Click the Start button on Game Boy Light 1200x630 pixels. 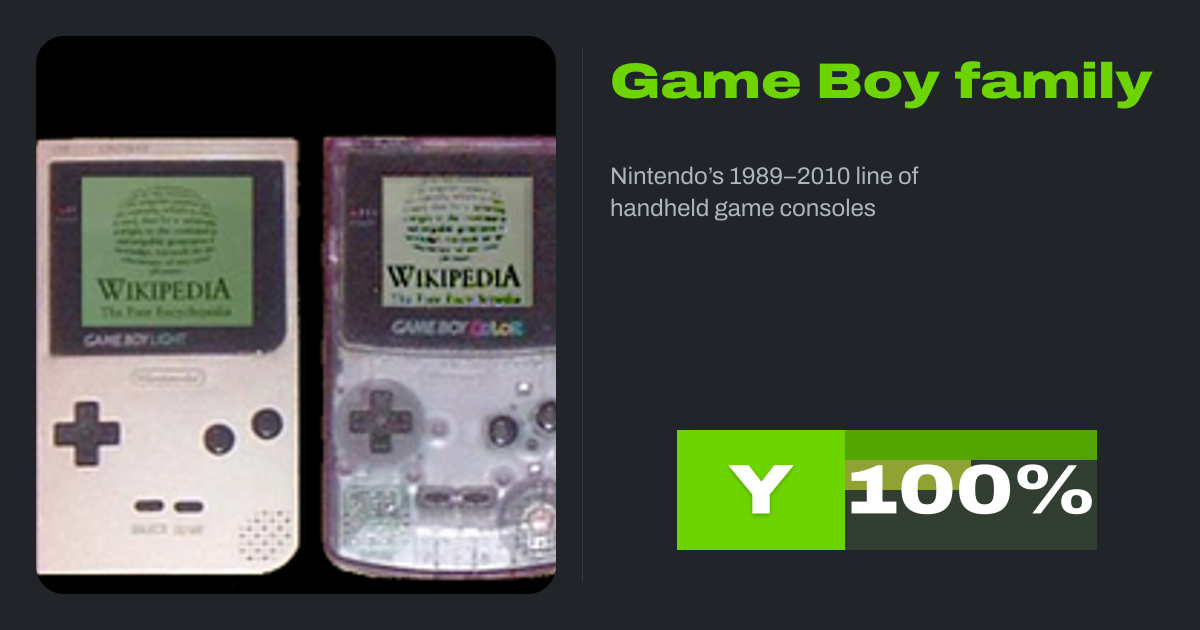[188, 507]
